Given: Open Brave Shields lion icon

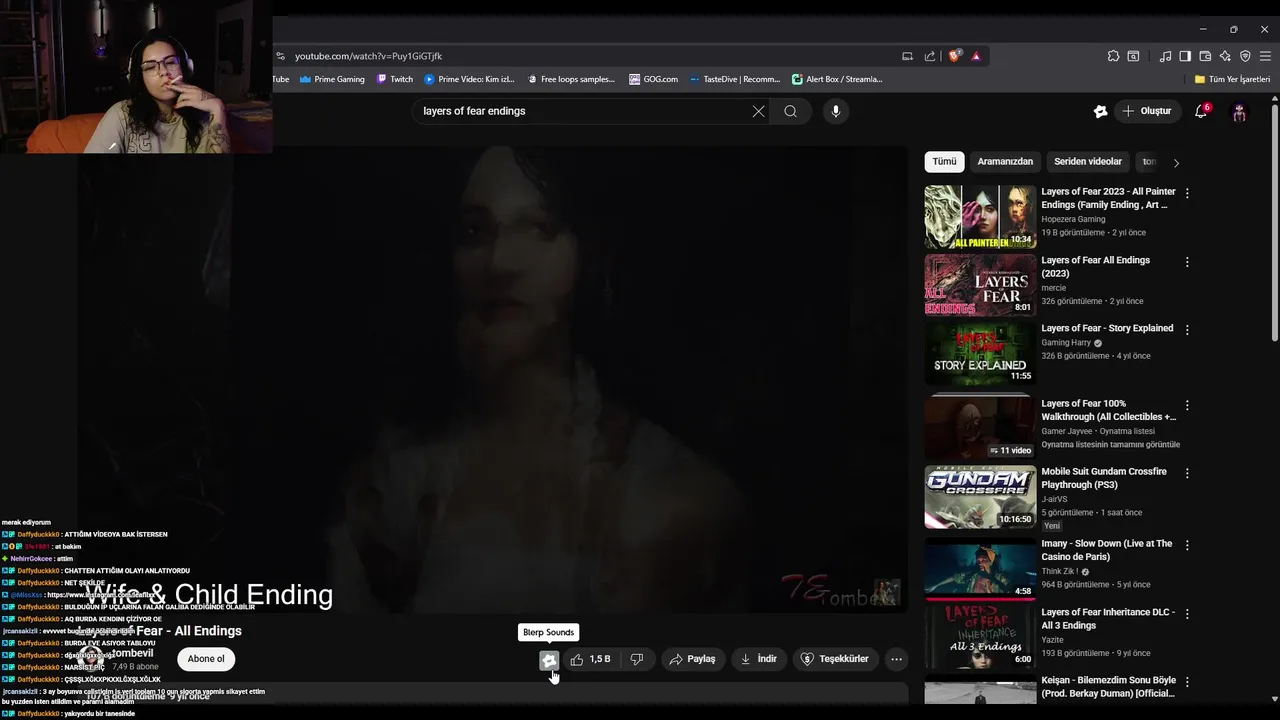Looking at the screenshot, I should point(954,56).
